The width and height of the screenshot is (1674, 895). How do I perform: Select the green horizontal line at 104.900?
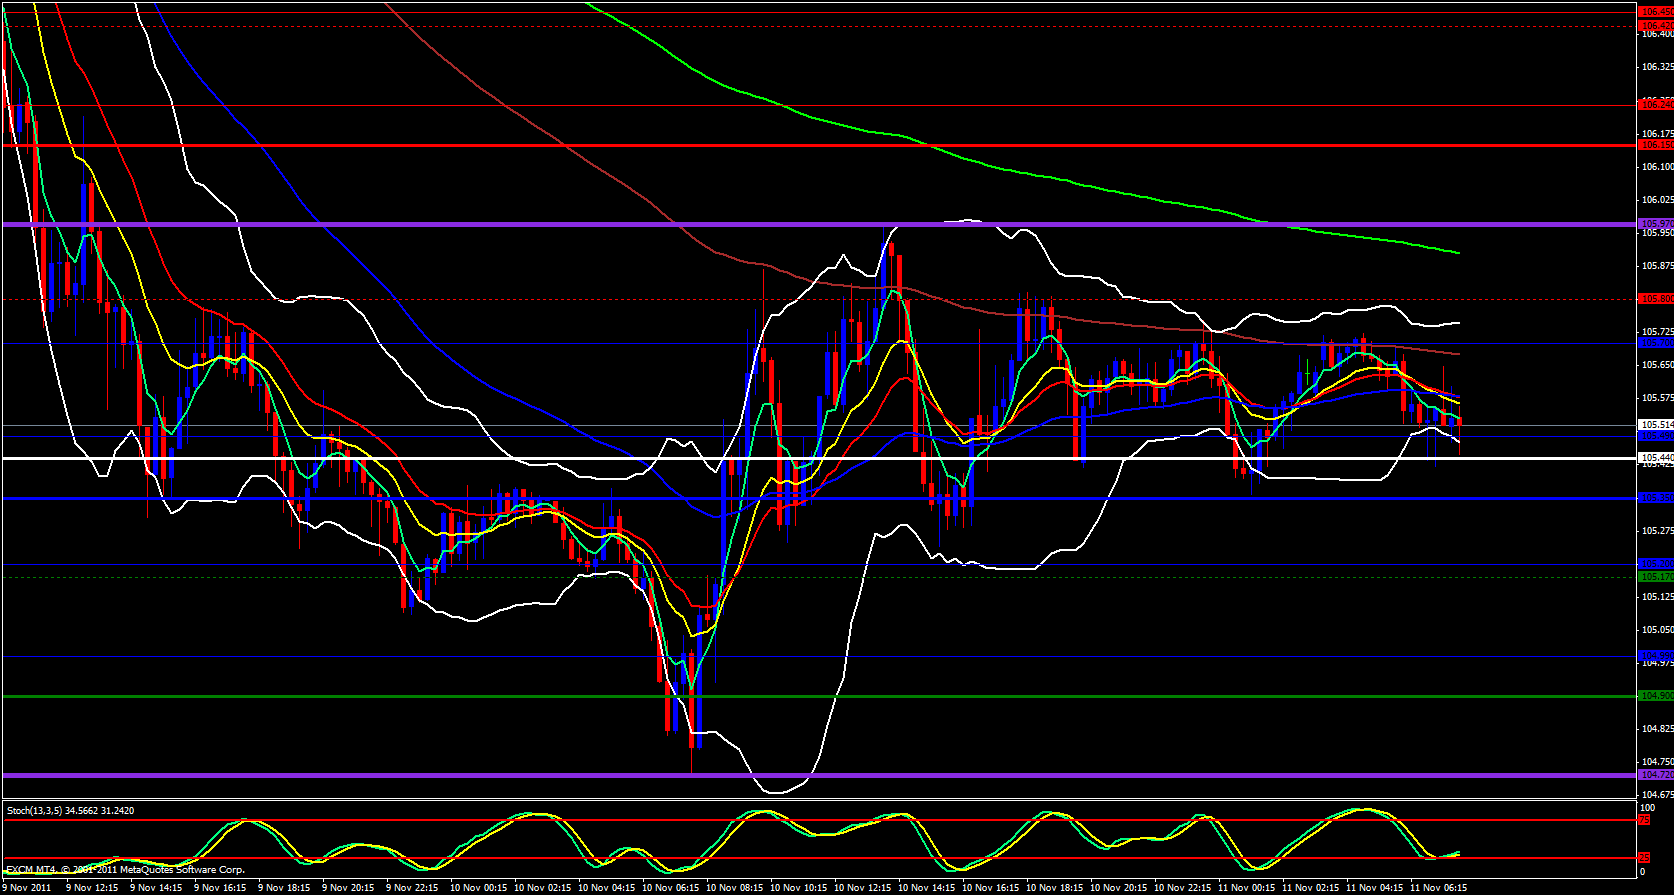click(x=818, y=696)
